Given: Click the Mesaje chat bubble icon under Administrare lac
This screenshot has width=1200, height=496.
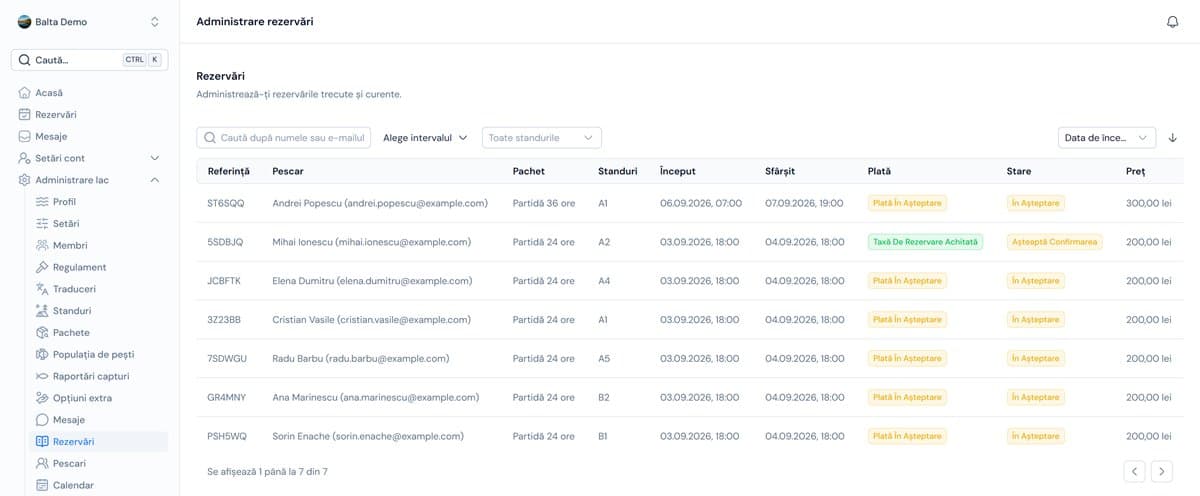Looking at the screenshot, I should pyautogui.click(x=42, y=420).
